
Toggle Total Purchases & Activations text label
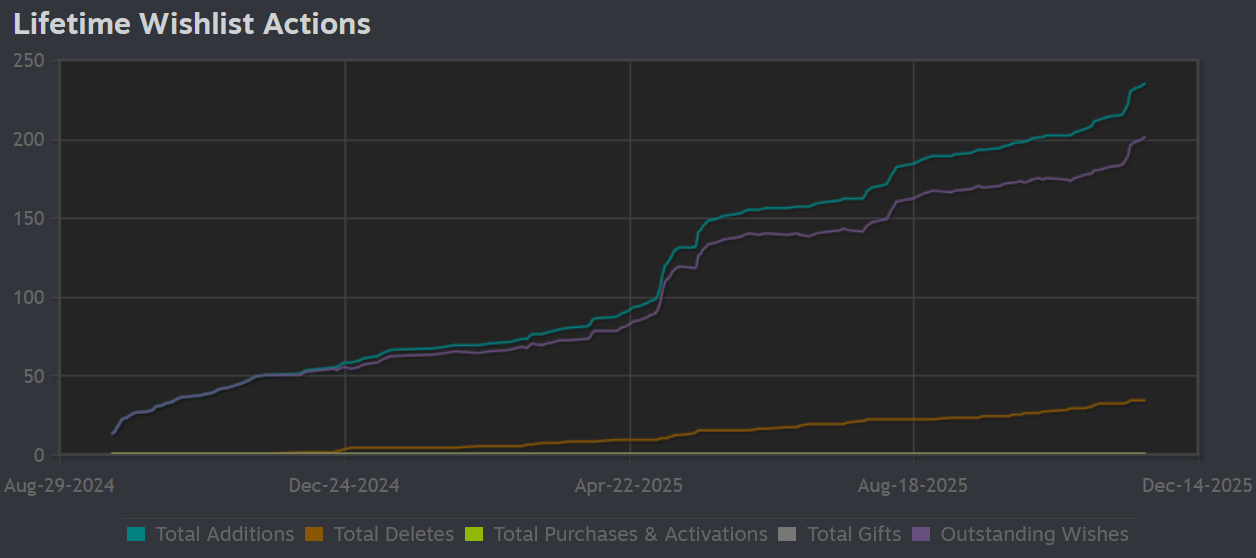point(630,535)
